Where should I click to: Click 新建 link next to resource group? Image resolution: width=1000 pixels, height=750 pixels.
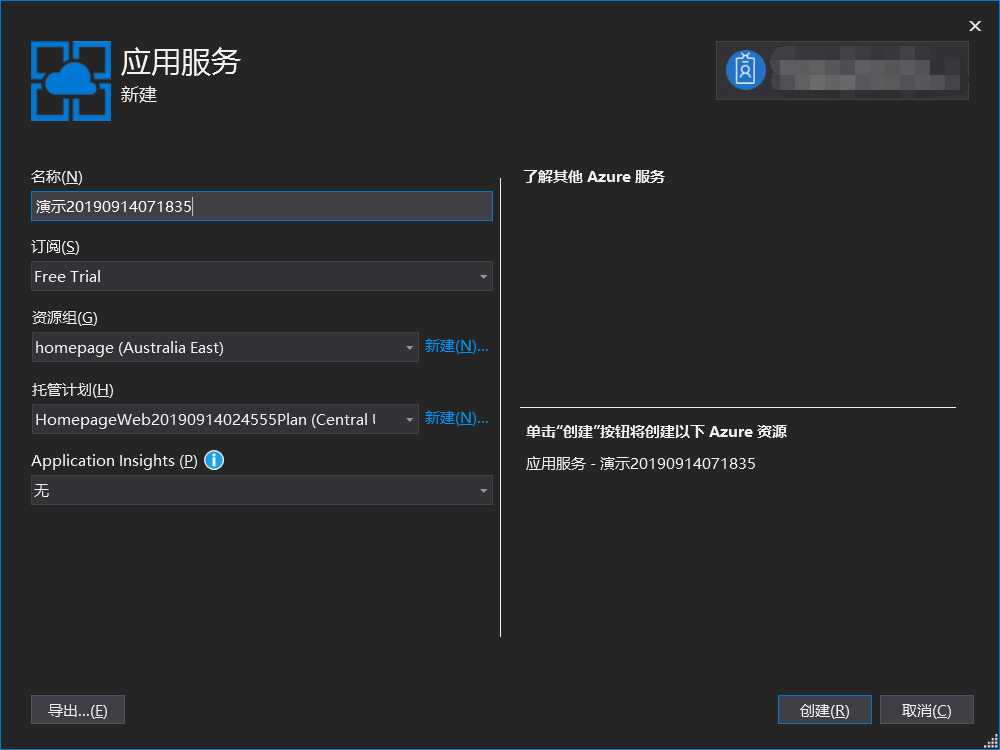click(x=456, y=346)
